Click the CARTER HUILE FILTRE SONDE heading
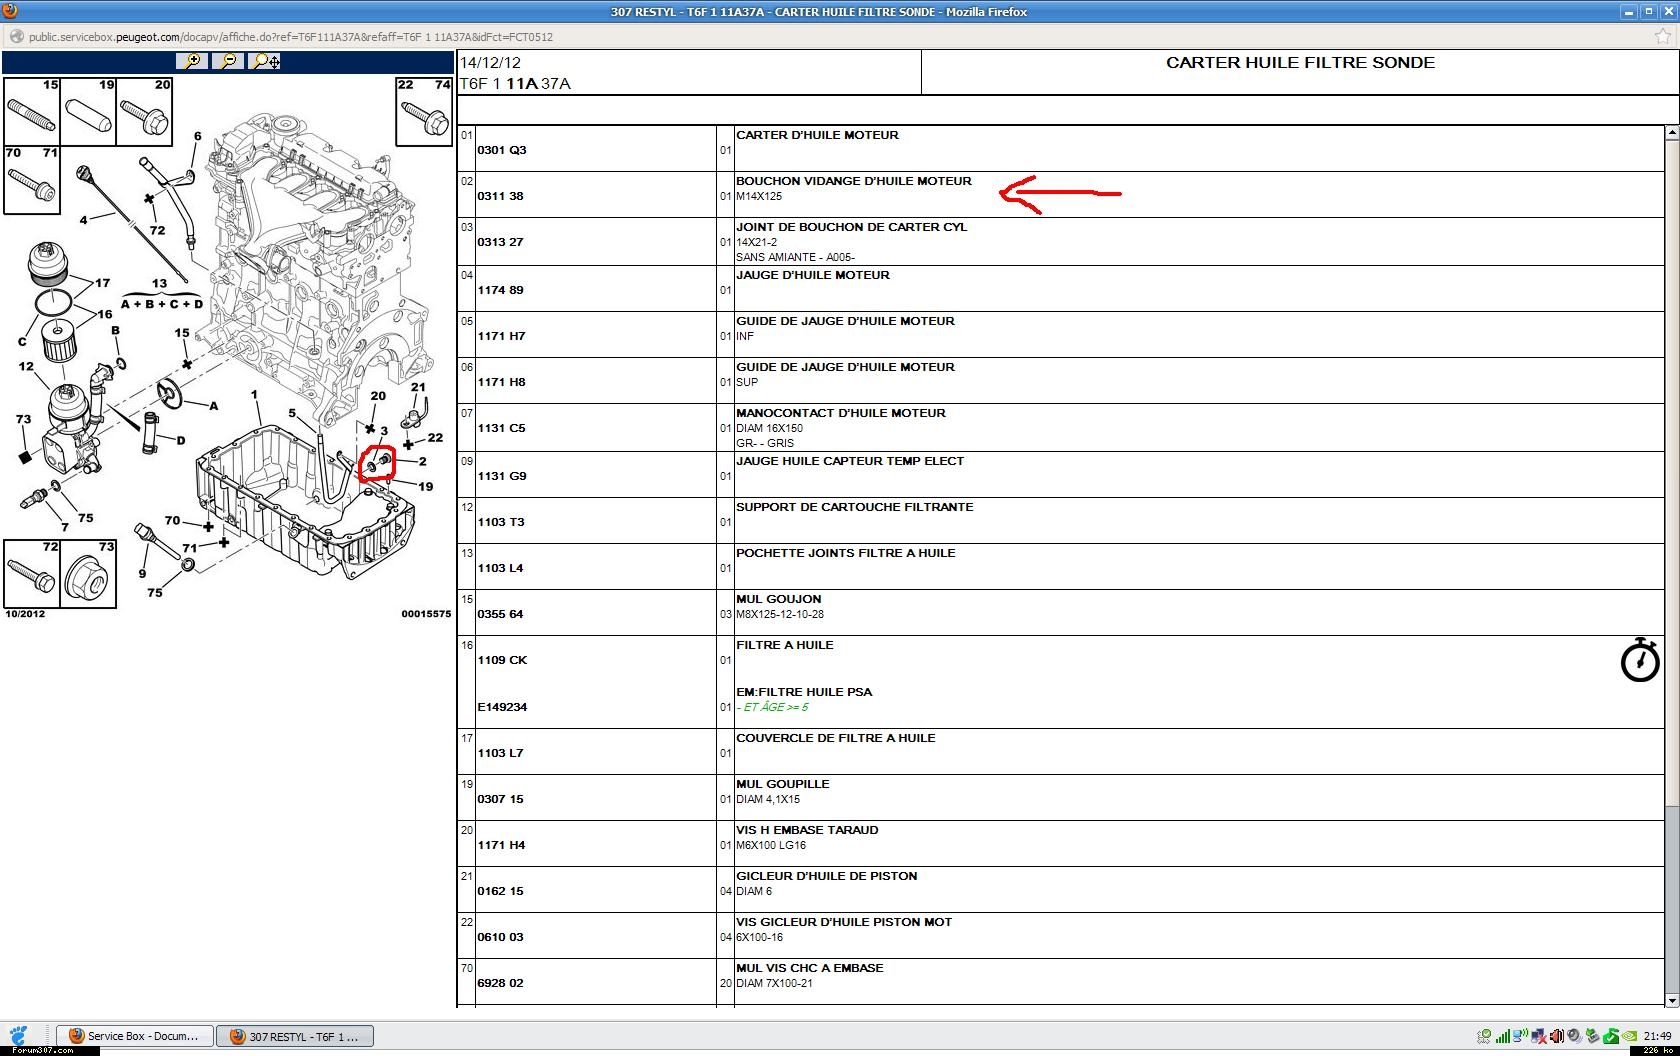 tap(1300, 62)
